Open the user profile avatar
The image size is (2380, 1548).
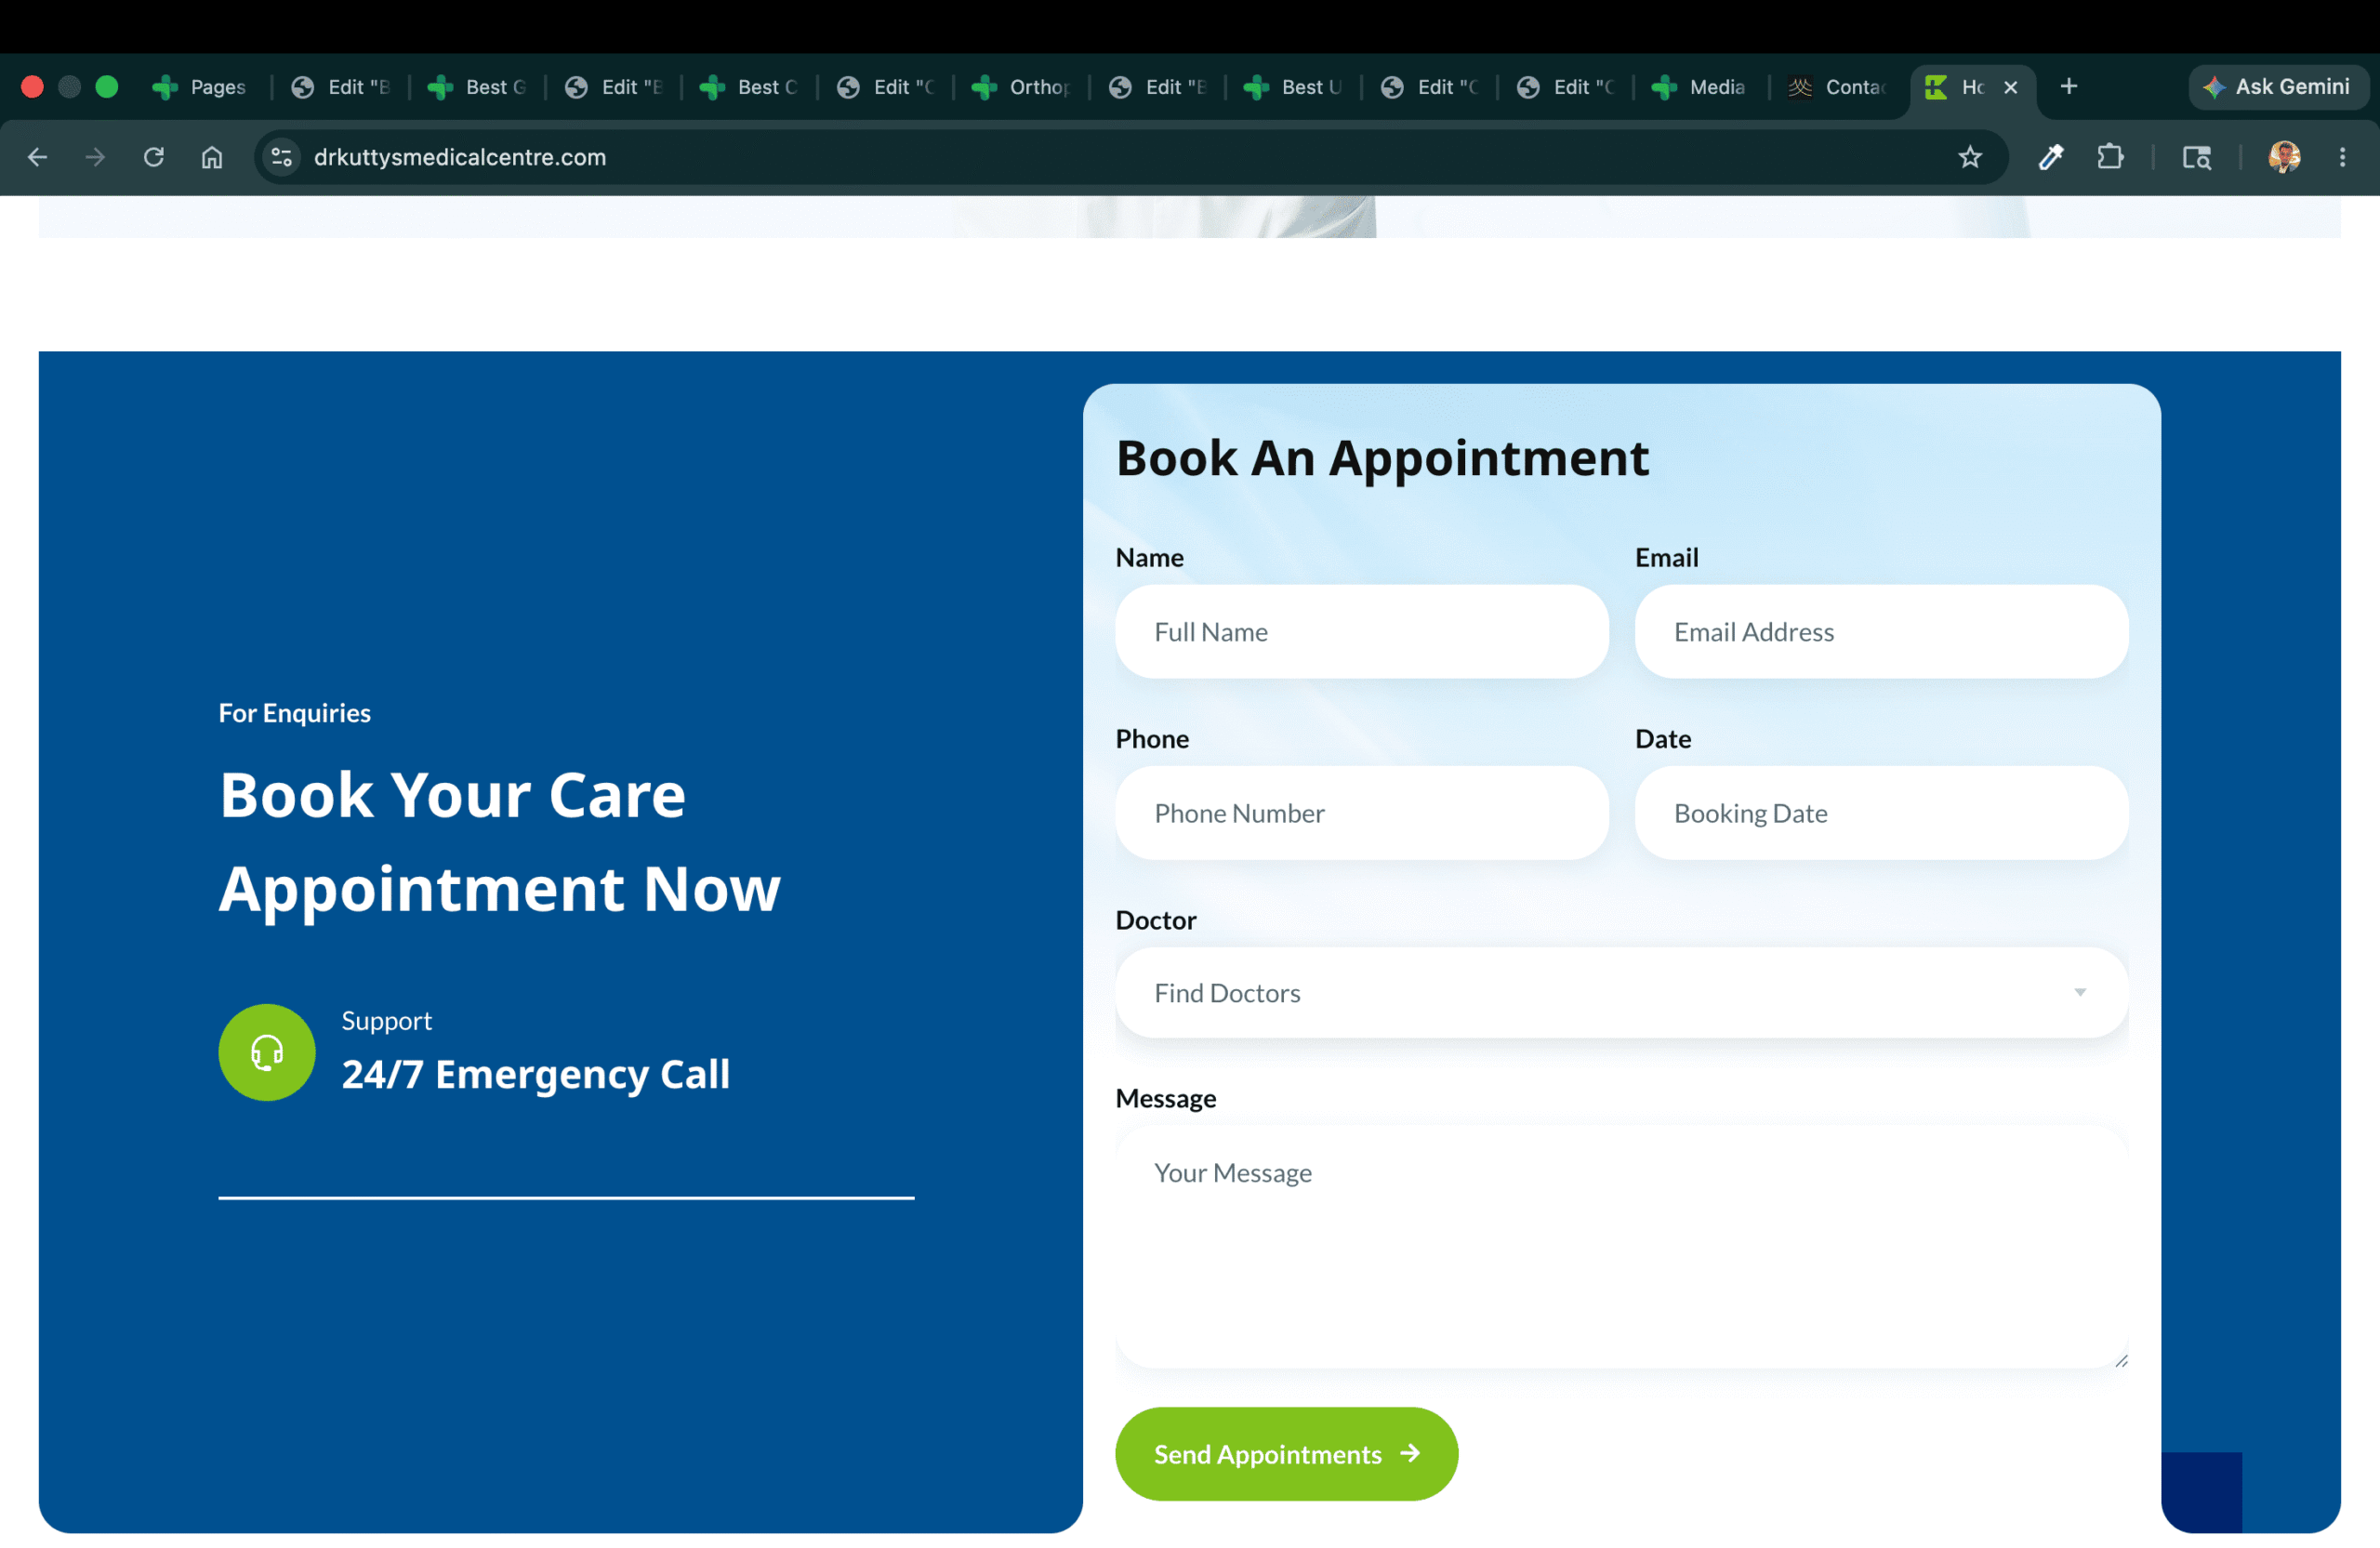point(2284,157)
